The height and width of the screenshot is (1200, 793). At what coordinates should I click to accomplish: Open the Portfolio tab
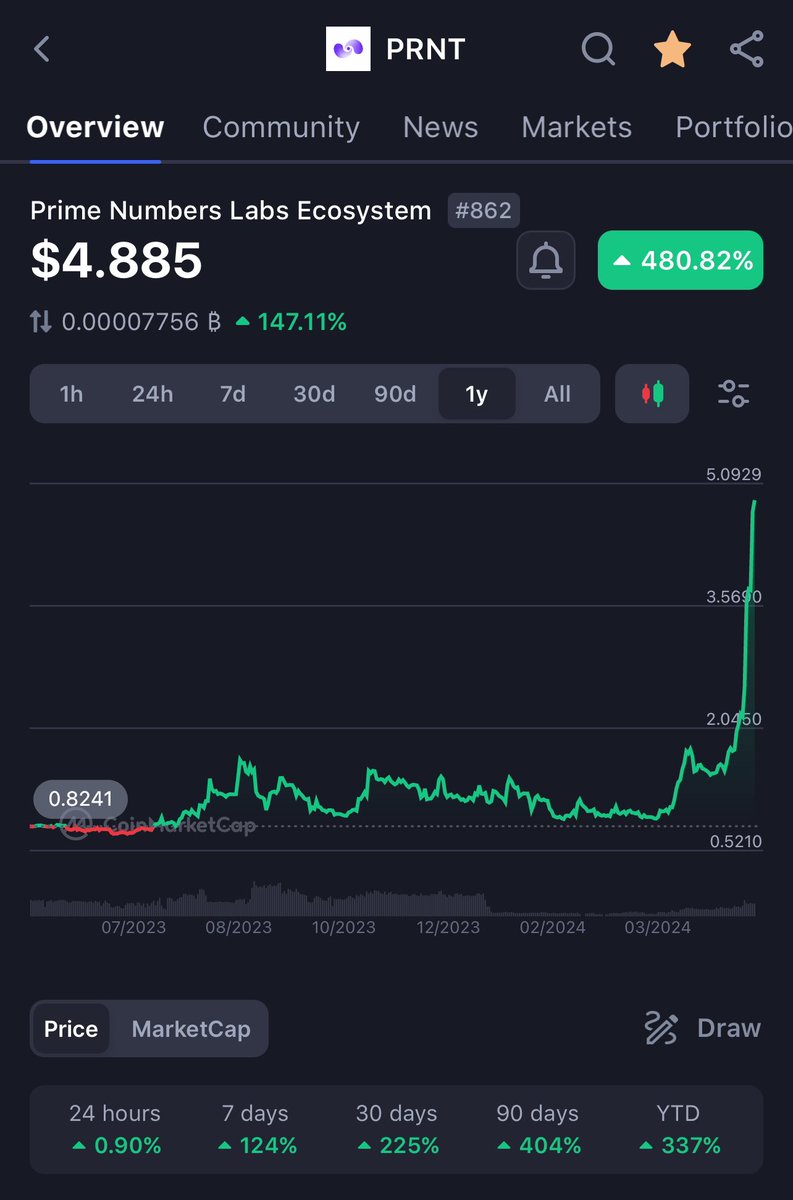point(734,128)
